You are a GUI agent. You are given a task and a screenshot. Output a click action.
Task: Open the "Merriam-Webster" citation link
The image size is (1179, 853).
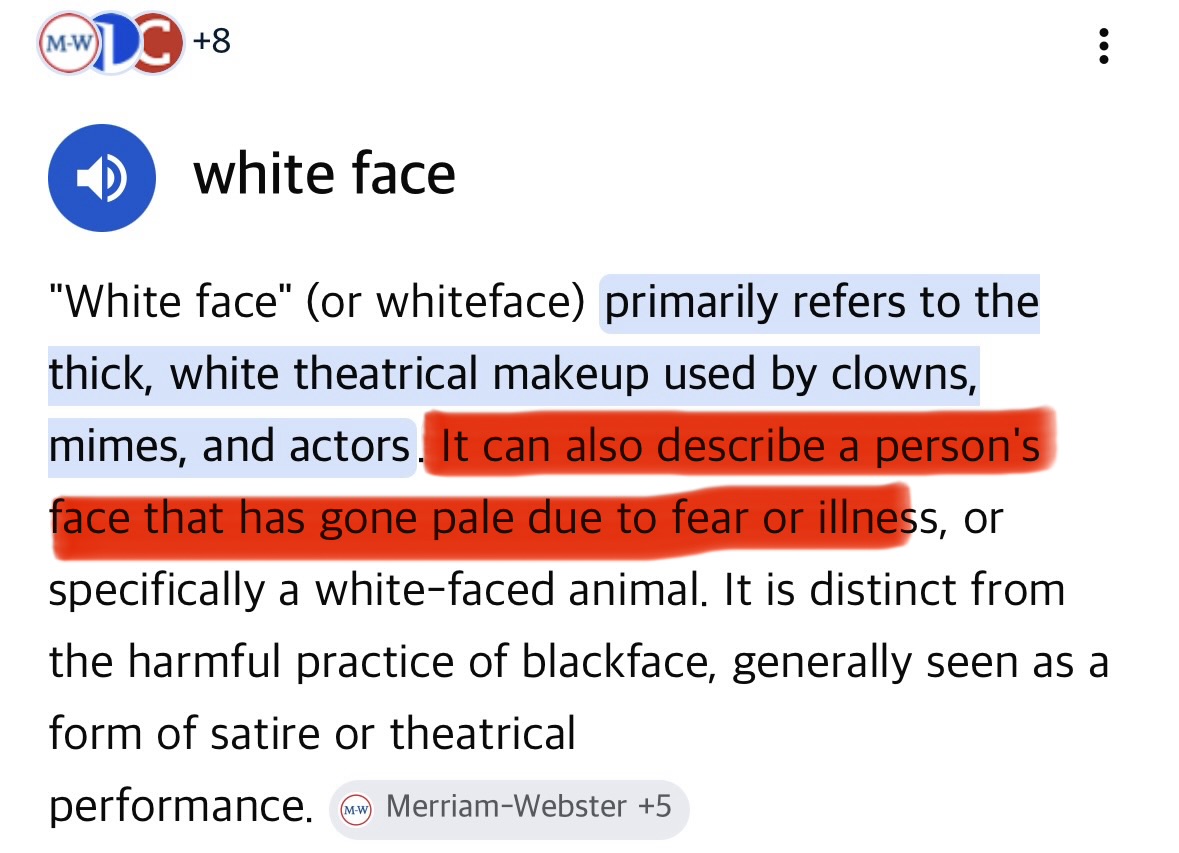(x=506, y=807)
